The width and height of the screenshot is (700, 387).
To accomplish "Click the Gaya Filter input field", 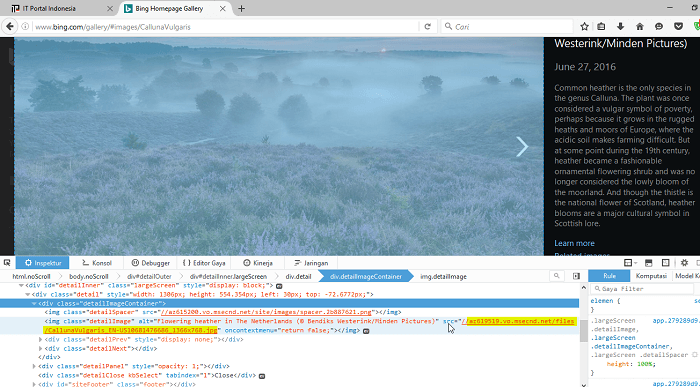I will (x=642, y=289).
